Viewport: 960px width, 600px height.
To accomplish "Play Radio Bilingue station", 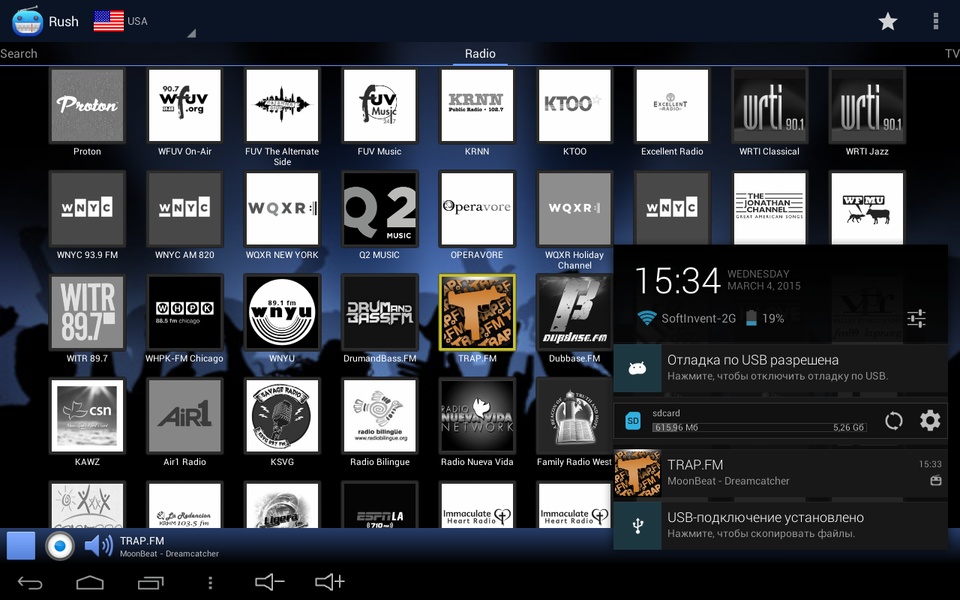I will click(380, 416).
